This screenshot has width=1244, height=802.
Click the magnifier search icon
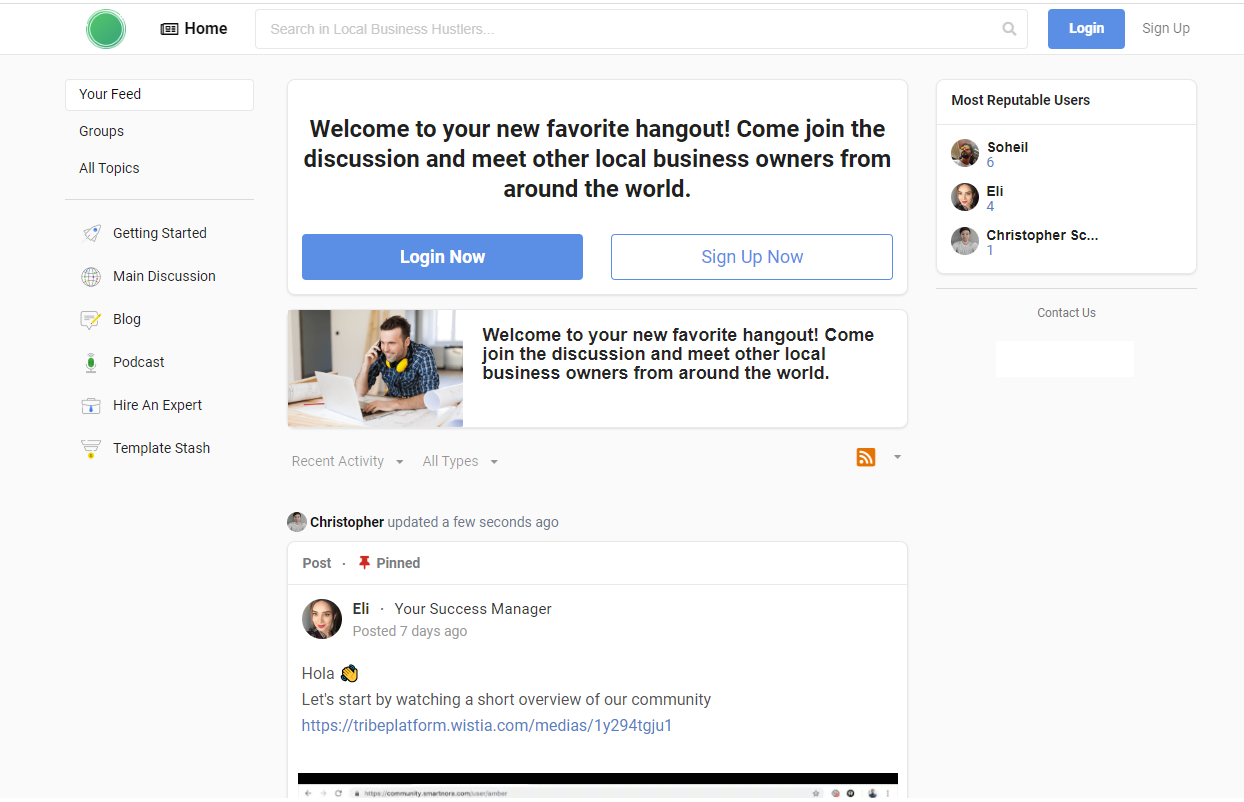coord(1009,29)
